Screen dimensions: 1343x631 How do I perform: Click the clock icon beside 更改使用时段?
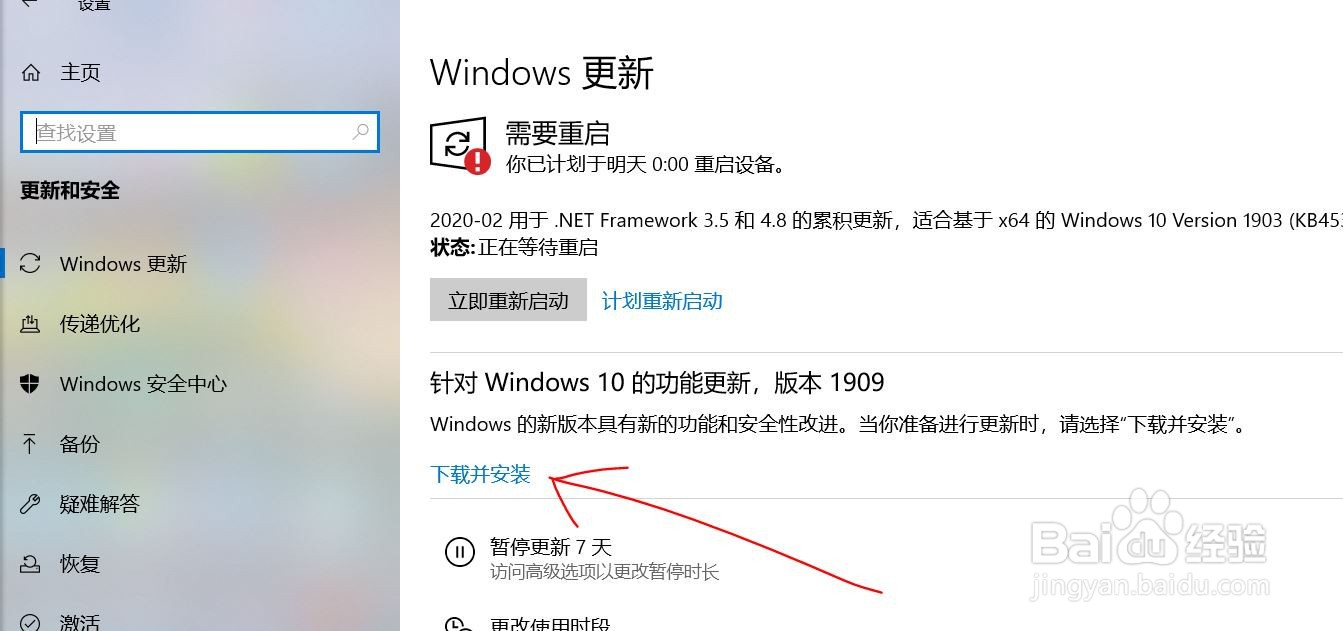coord(458,624)
